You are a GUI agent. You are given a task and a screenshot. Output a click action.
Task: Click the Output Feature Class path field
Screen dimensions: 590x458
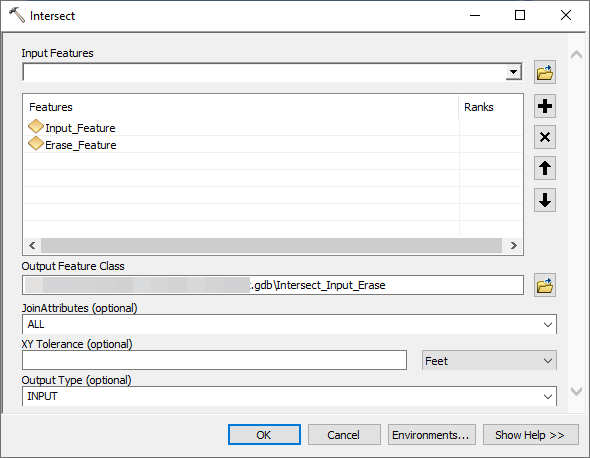[273, 285]
